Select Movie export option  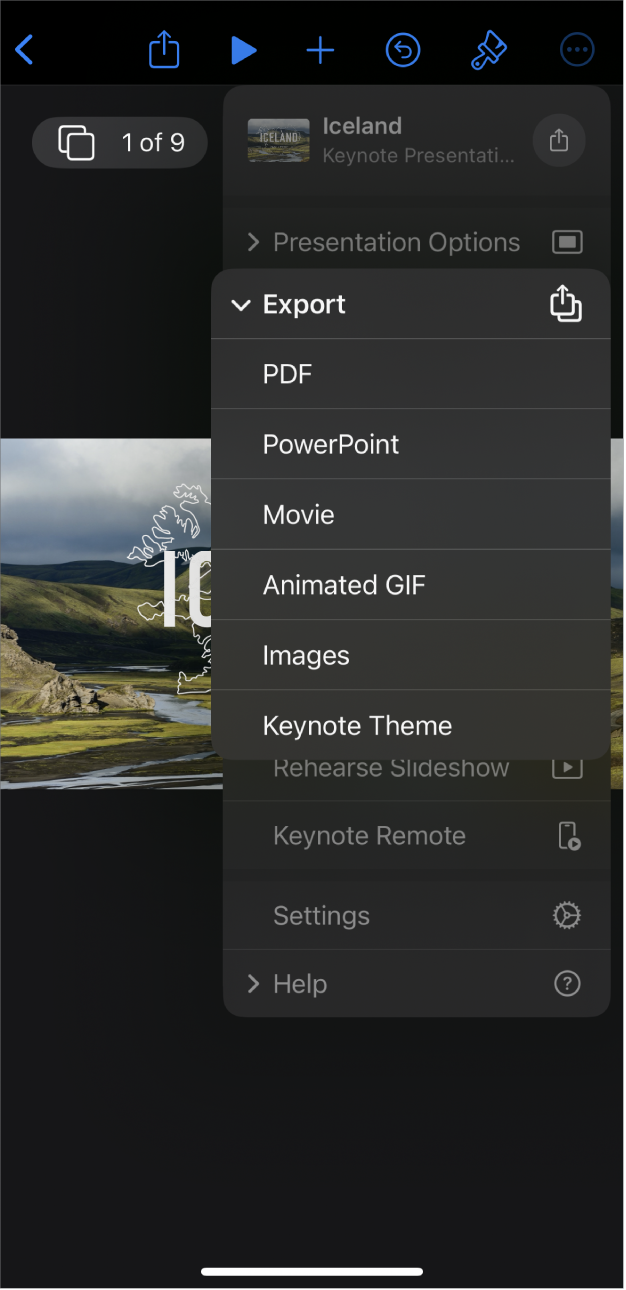click(x=411, y=514)
